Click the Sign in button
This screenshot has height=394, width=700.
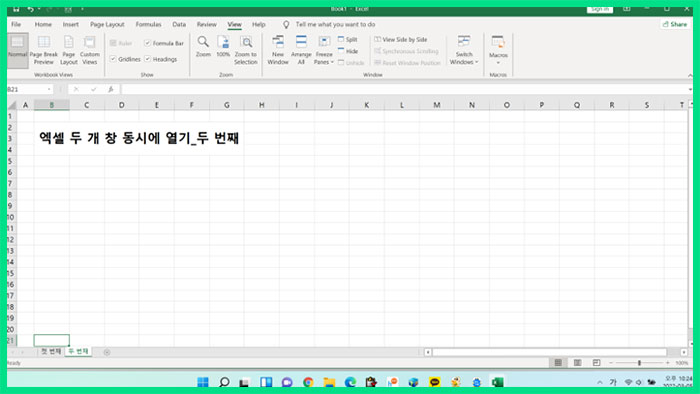(600, 8)
